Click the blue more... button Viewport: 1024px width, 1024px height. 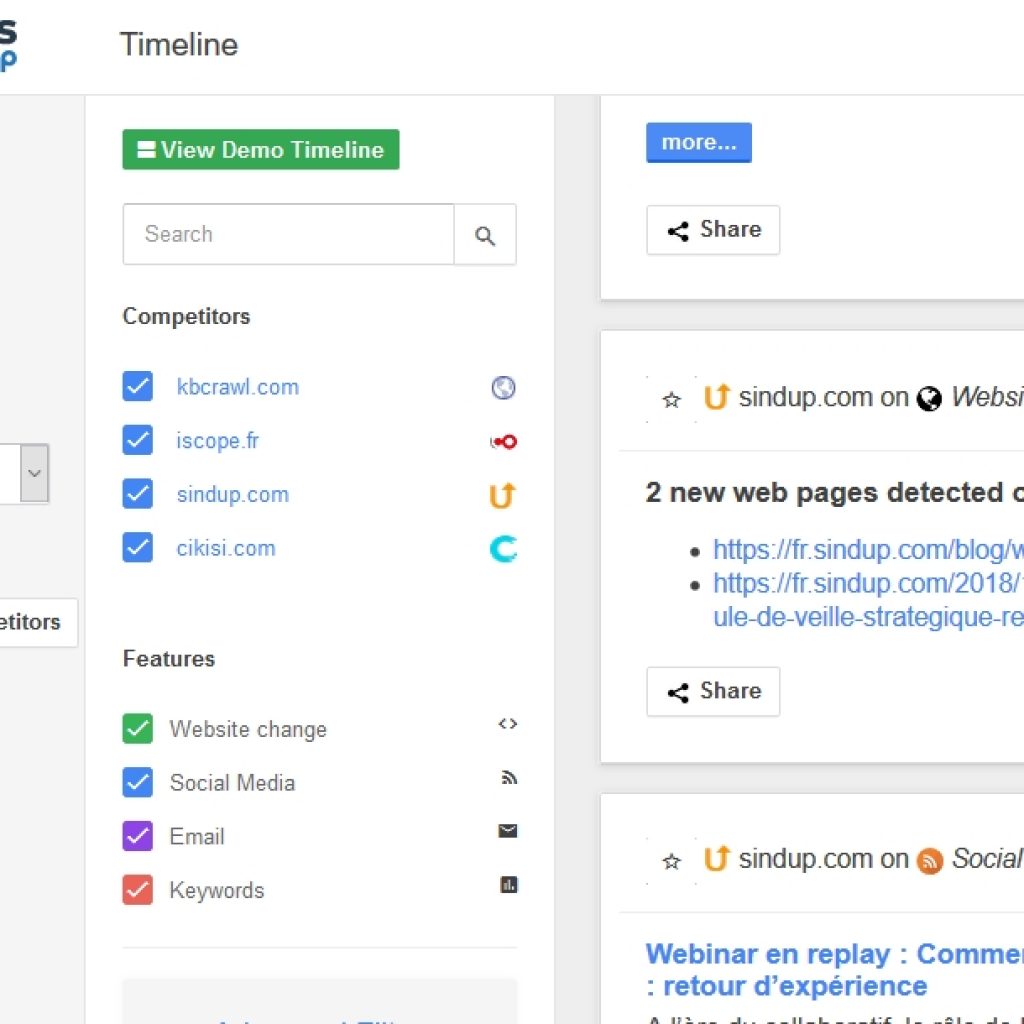(x=699, y=142)
